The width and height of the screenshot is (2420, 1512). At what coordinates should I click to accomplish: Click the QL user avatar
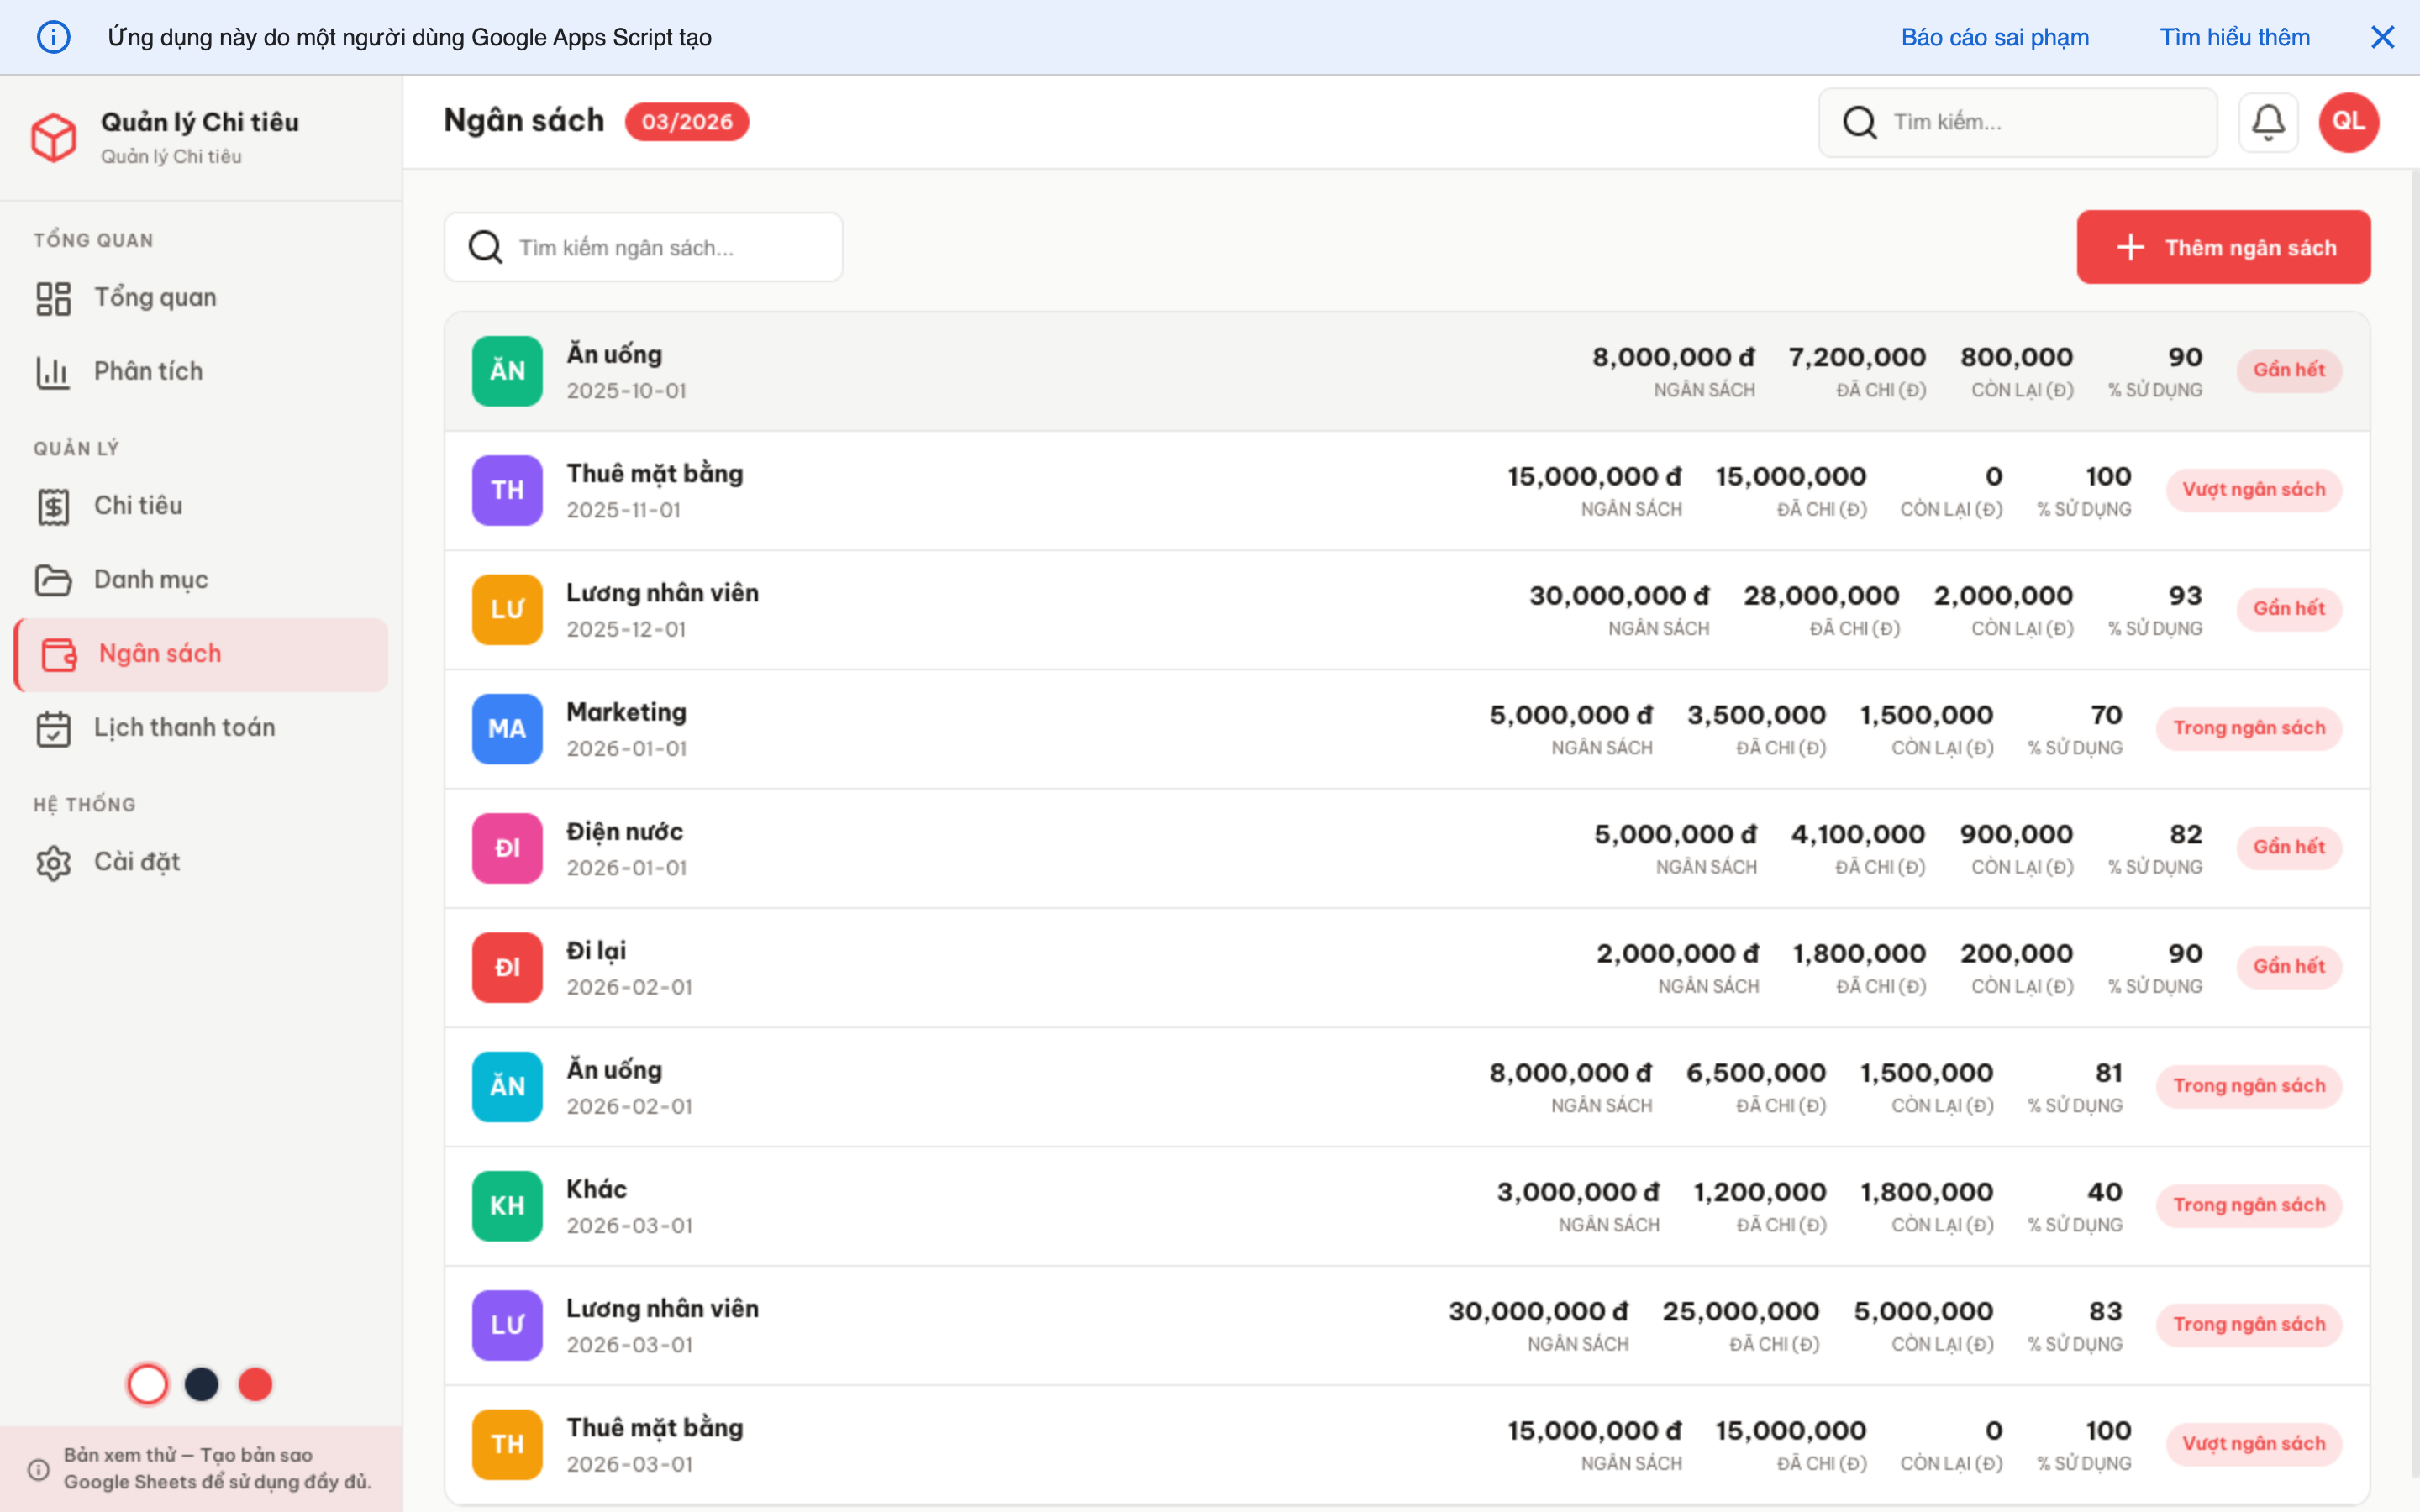2348,122
